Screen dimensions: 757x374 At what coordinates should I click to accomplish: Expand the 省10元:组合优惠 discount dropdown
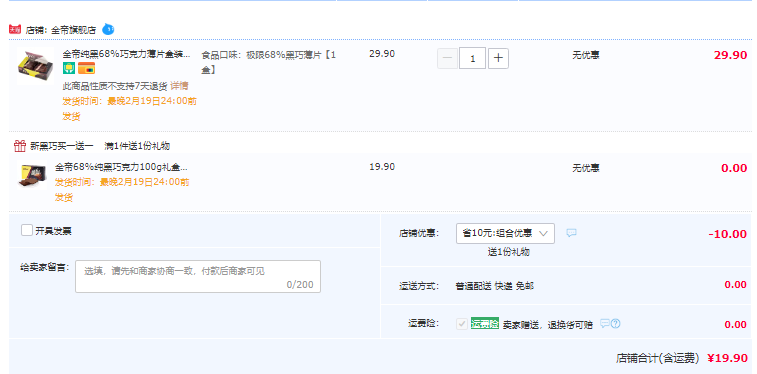(x=505, y=234)
